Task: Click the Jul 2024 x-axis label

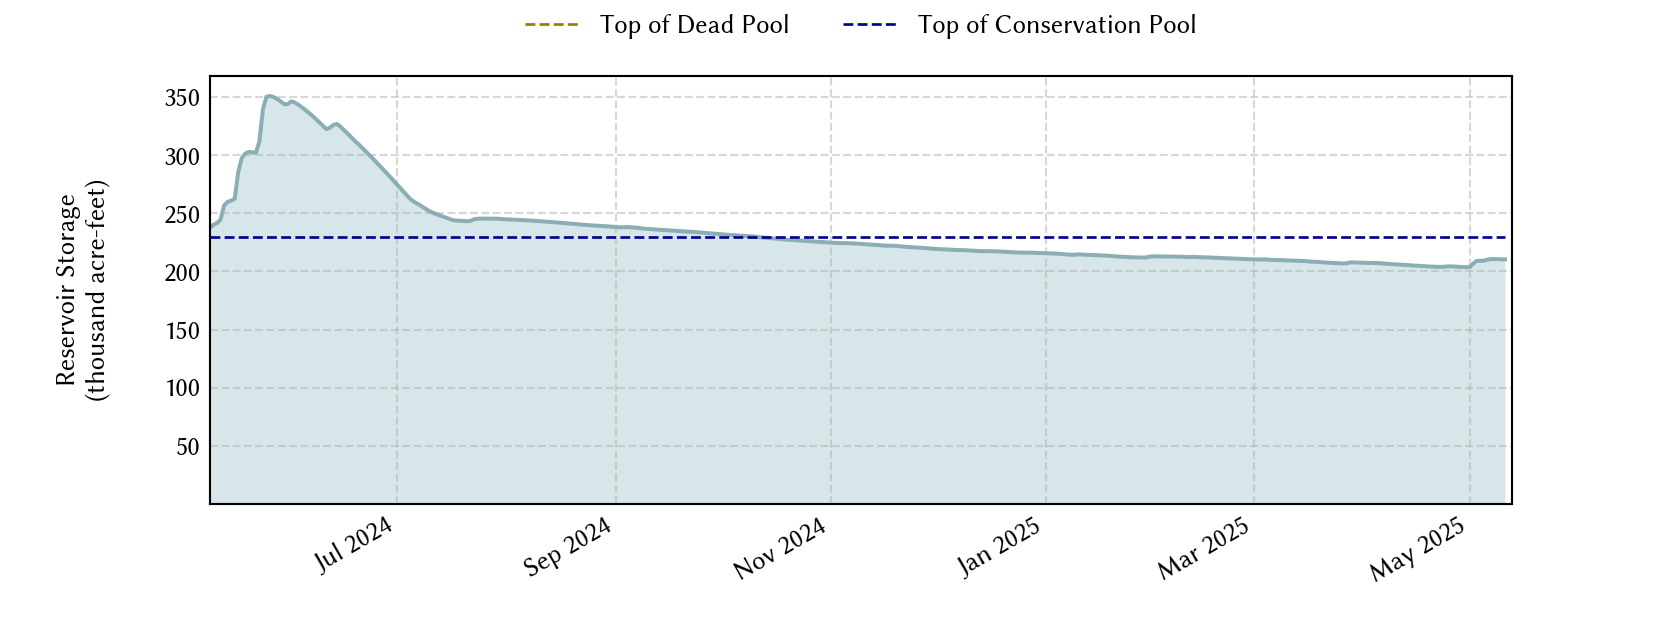Action: pyautogui.click(x=354, y=546)
